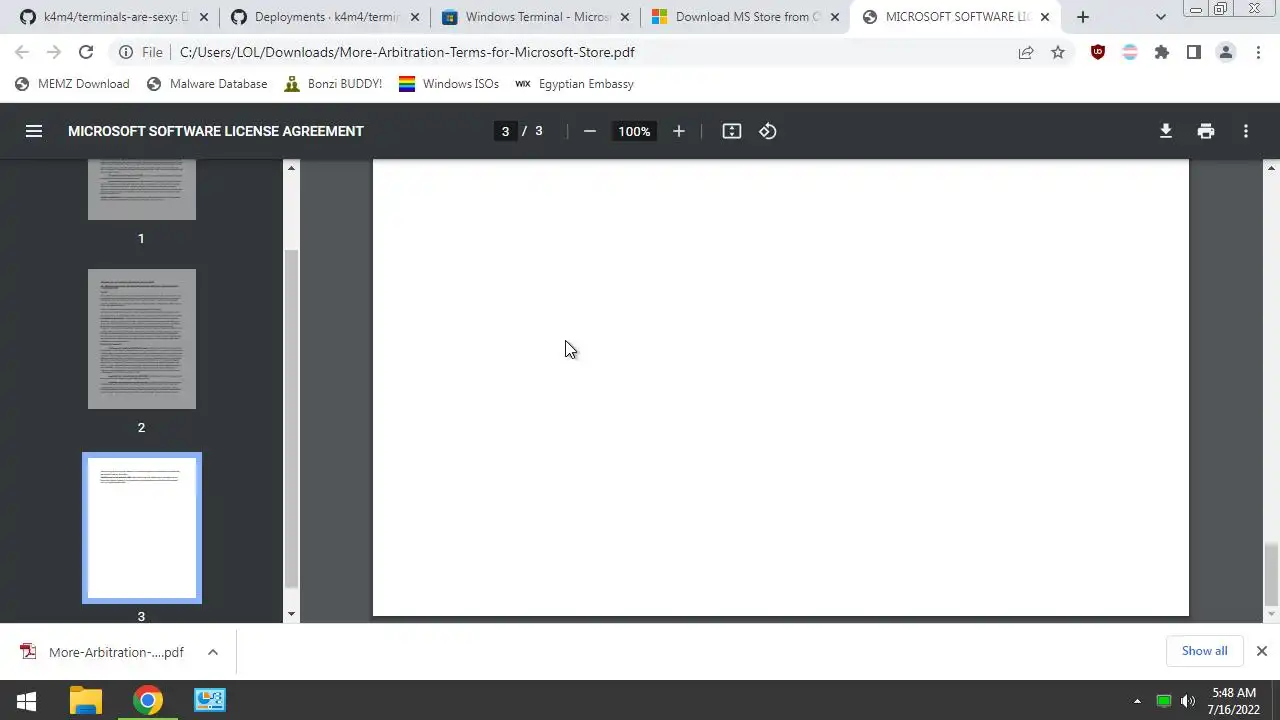The image size is (1280, 720).
Task: Open page 1 thumbnail
Action: click(142, 190)
